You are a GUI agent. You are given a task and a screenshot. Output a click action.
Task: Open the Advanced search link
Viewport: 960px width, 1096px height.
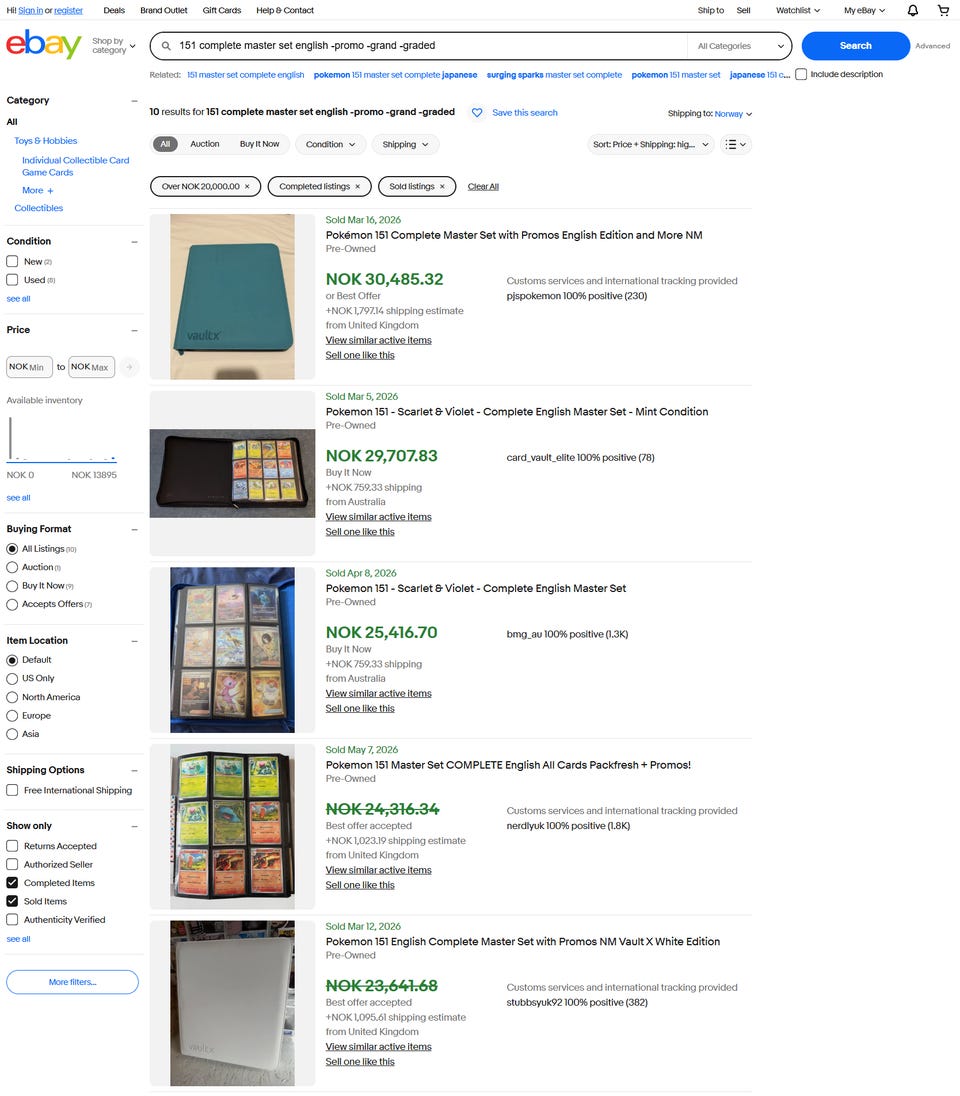point(933,46)
